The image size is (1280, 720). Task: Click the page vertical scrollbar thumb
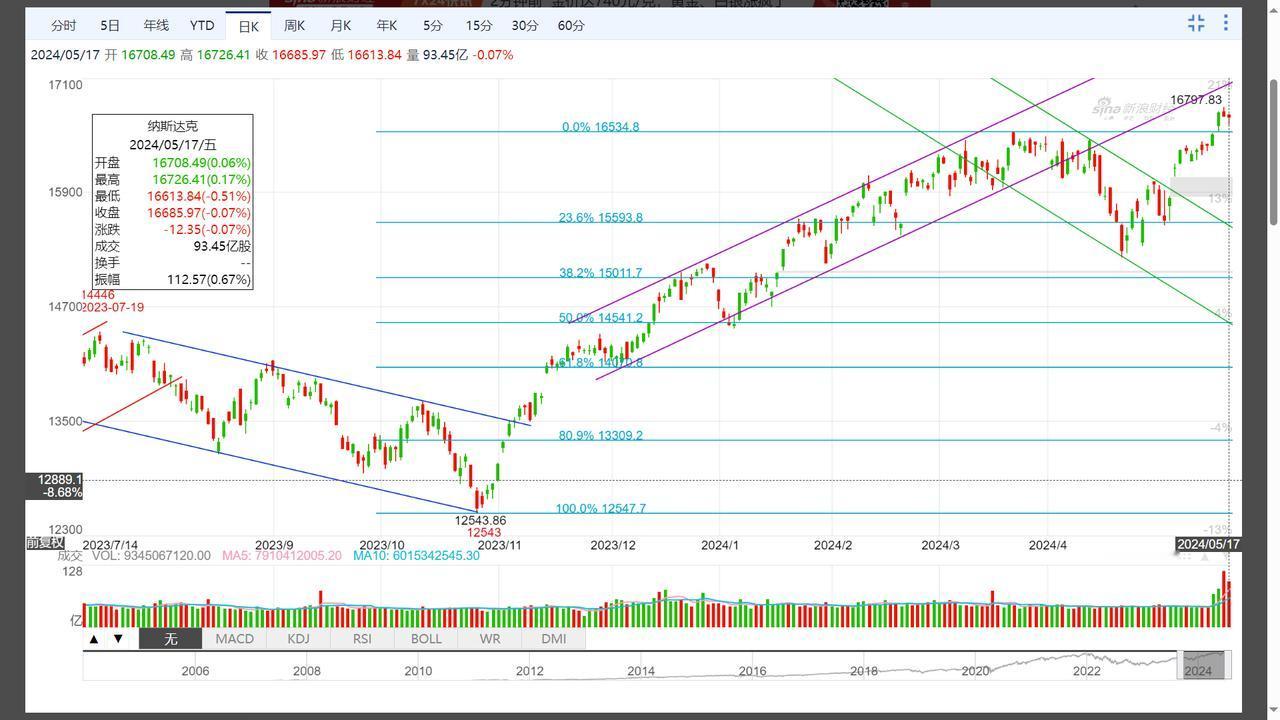tap(1274, 151)
